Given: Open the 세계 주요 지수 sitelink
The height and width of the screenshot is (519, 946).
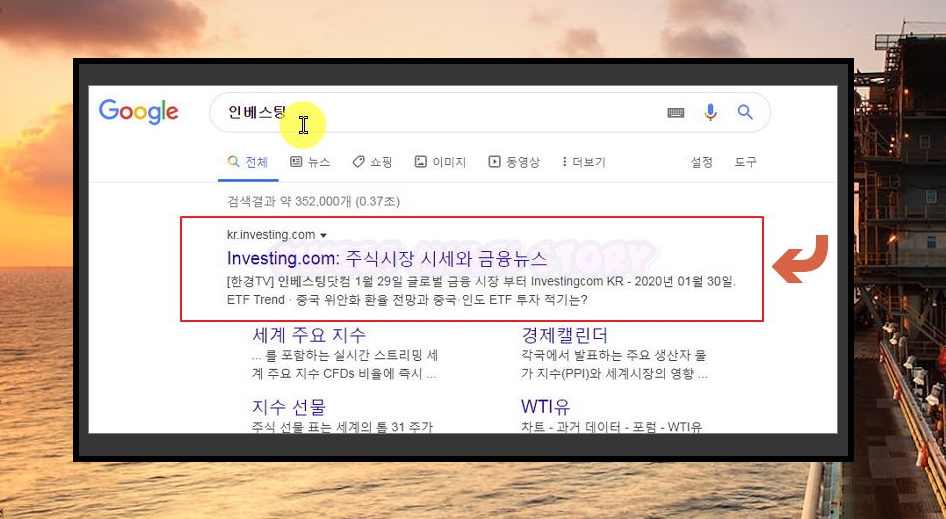Looking at the screenshot, I should (308, 335).
